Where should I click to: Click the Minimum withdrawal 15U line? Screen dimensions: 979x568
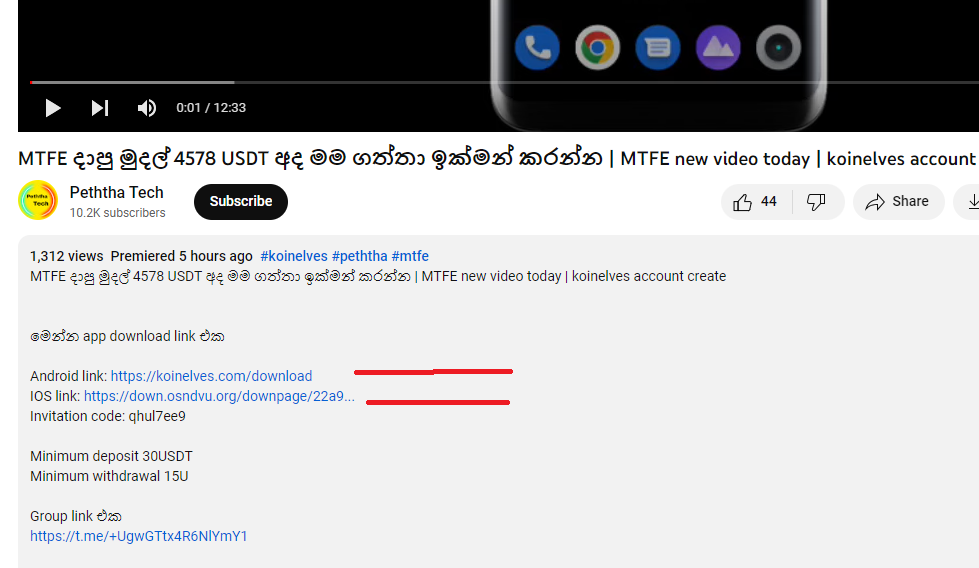109,476
